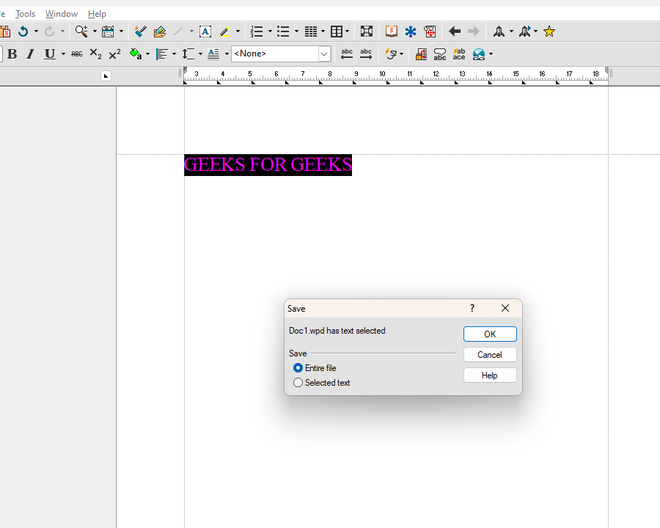Click the Redo icon
Screen dimensions: 660x528
pyautogui.click(x=49, y=32)
